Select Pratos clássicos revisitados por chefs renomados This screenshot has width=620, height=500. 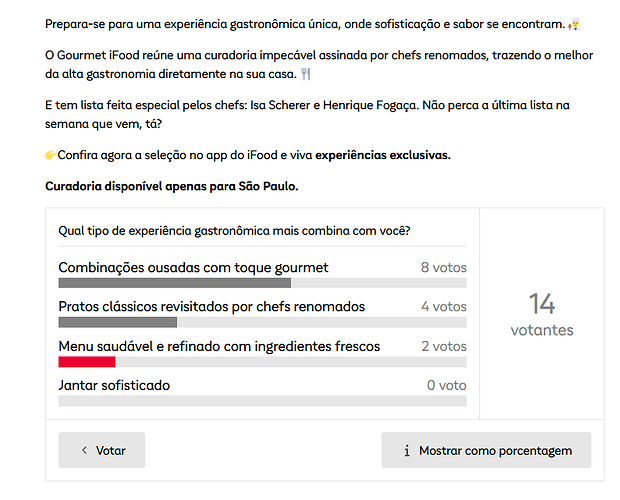click(211, 306)
